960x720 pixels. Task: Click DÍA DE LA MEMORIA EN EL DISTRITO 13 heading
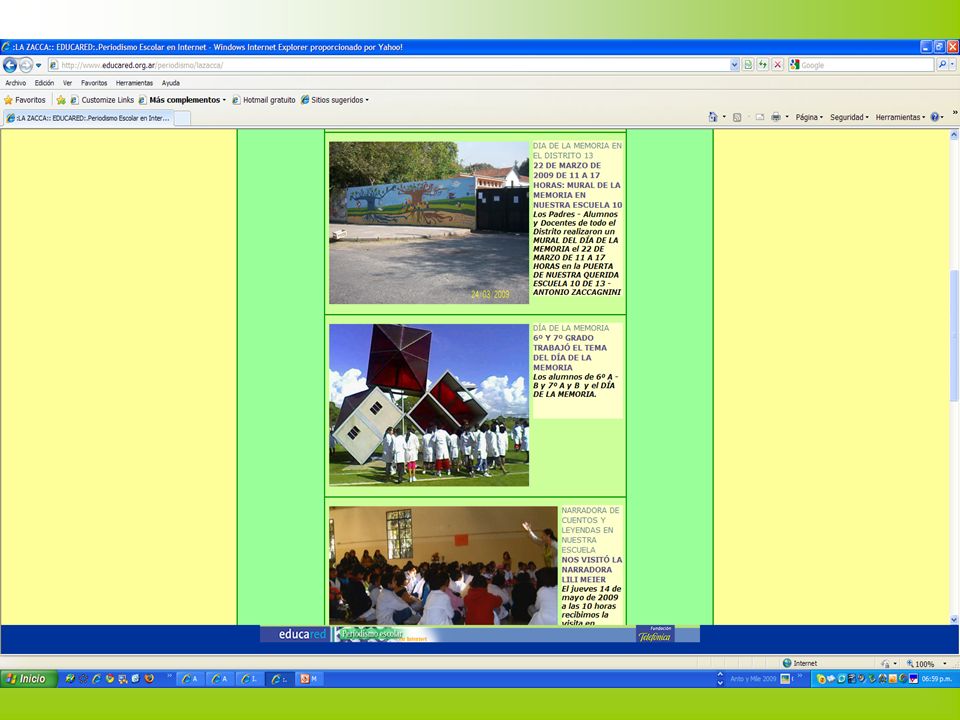pos(577,151)
